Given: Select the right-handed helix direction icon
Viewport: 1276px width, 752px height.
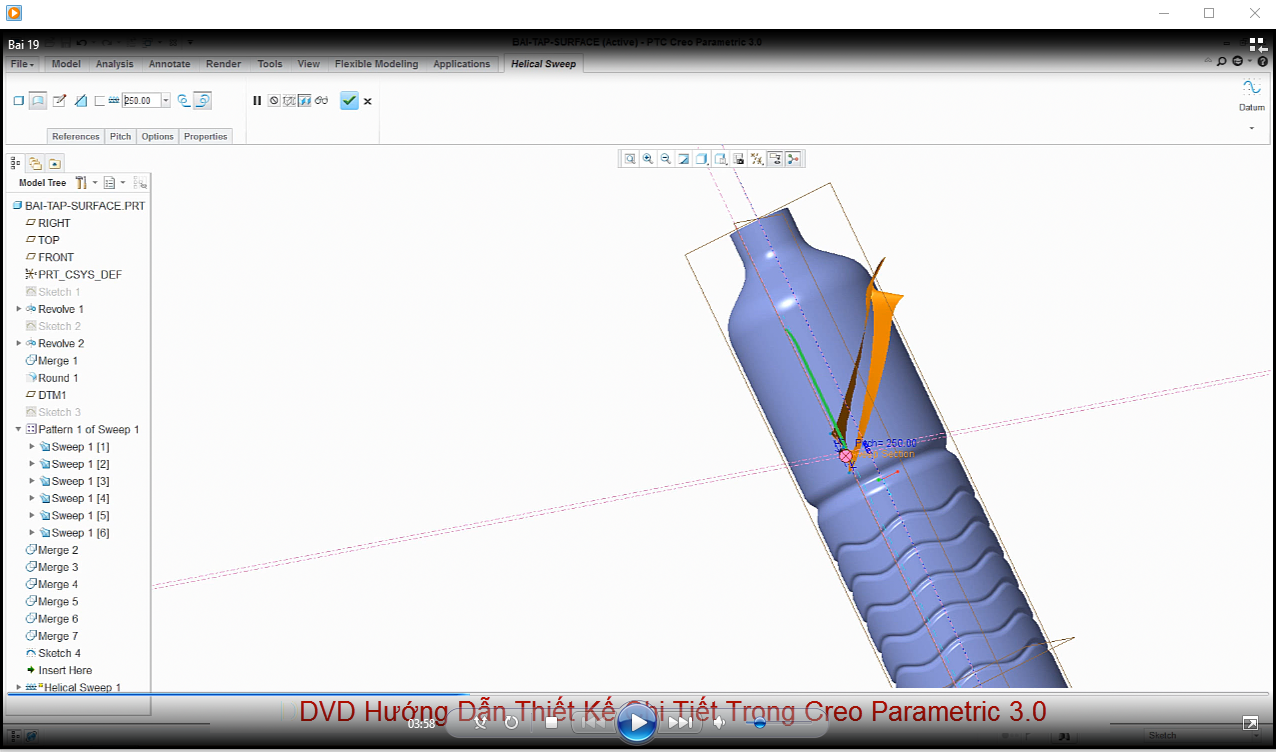Looking at the screenshot, I should pos(204,100).
